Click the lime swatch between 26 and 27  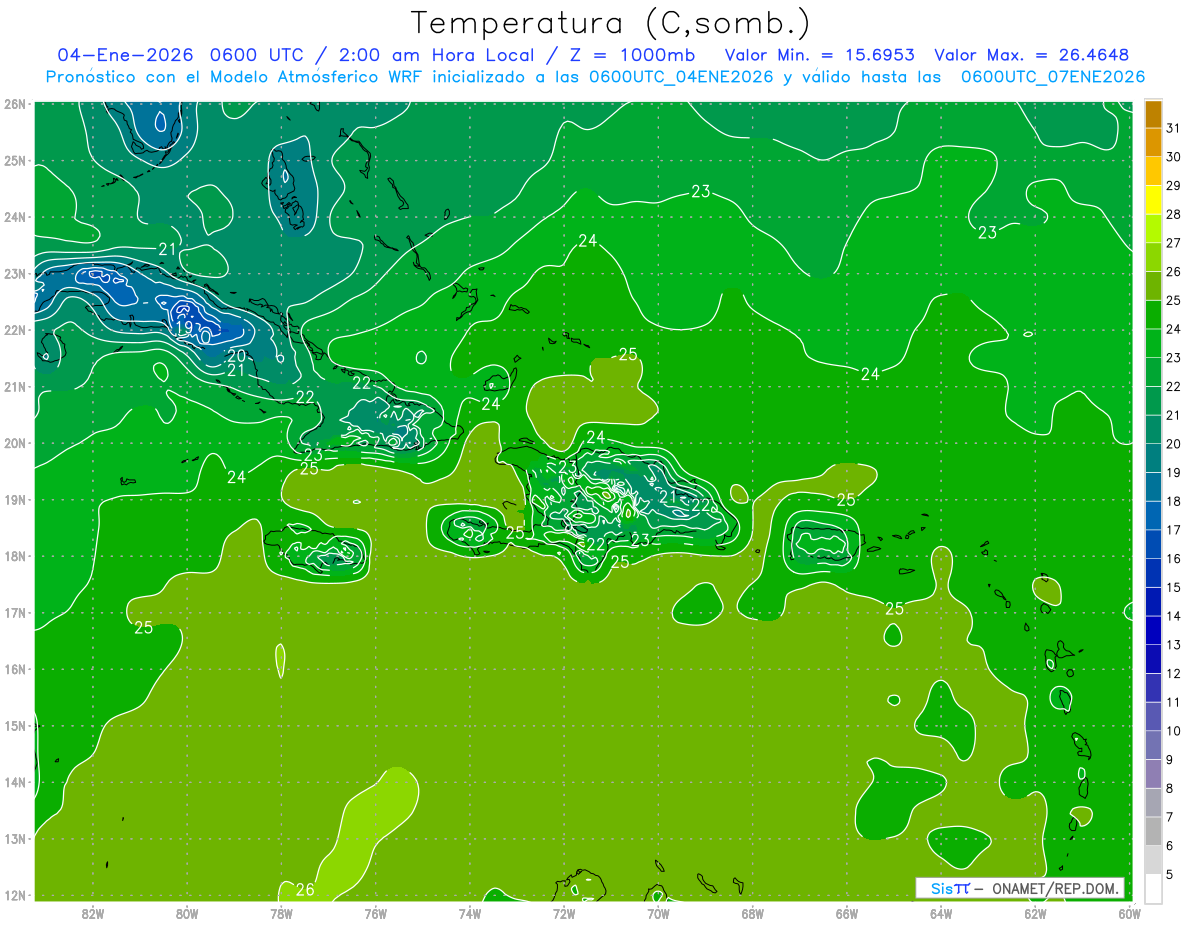[x=1153, y=257]
